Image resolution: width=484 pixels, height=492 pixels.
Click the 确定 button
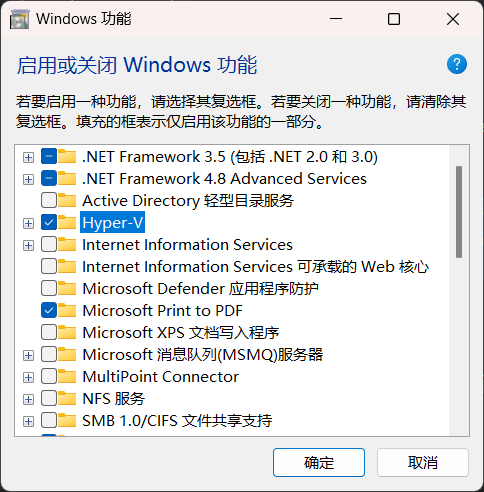319,463
